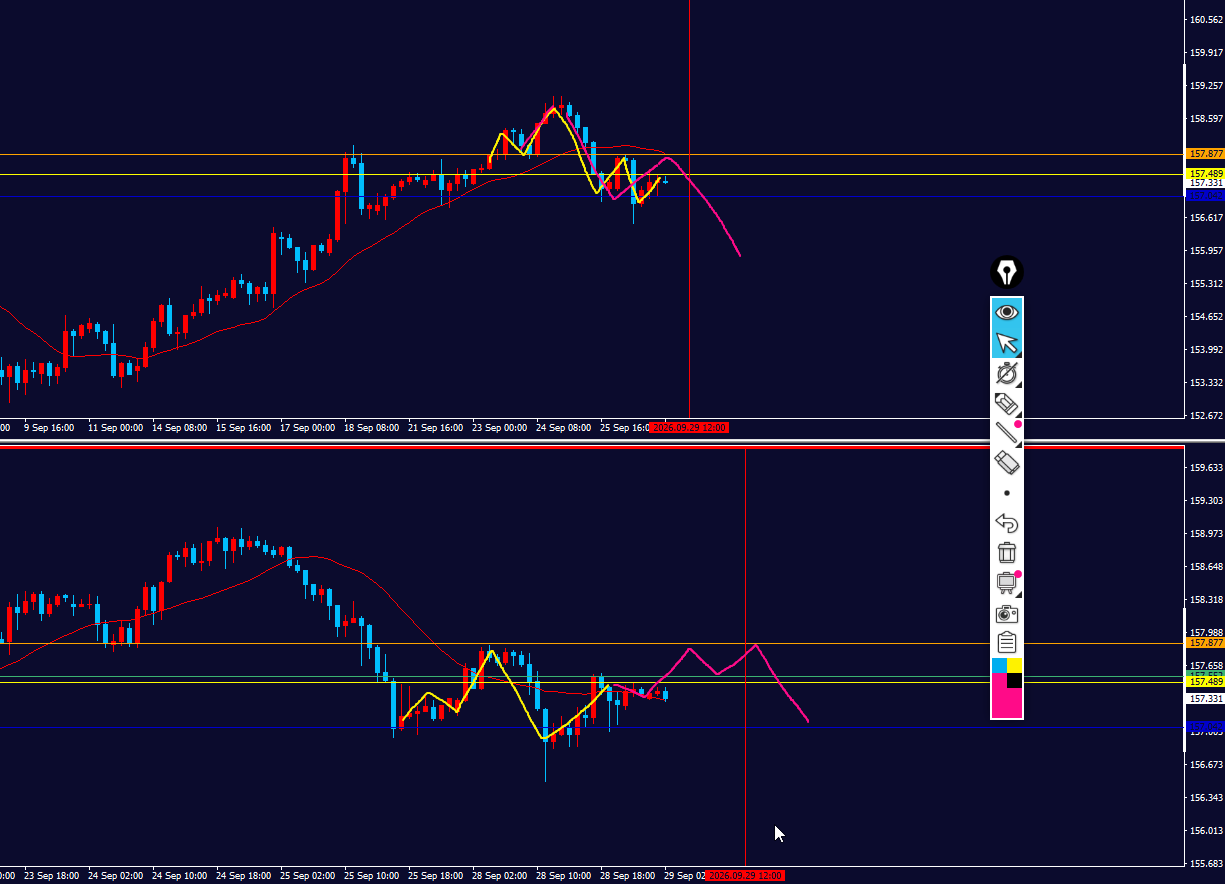Select the arrow cursor tool
The height and width of the screenshot is (884, 1225).
[1007, 343]
